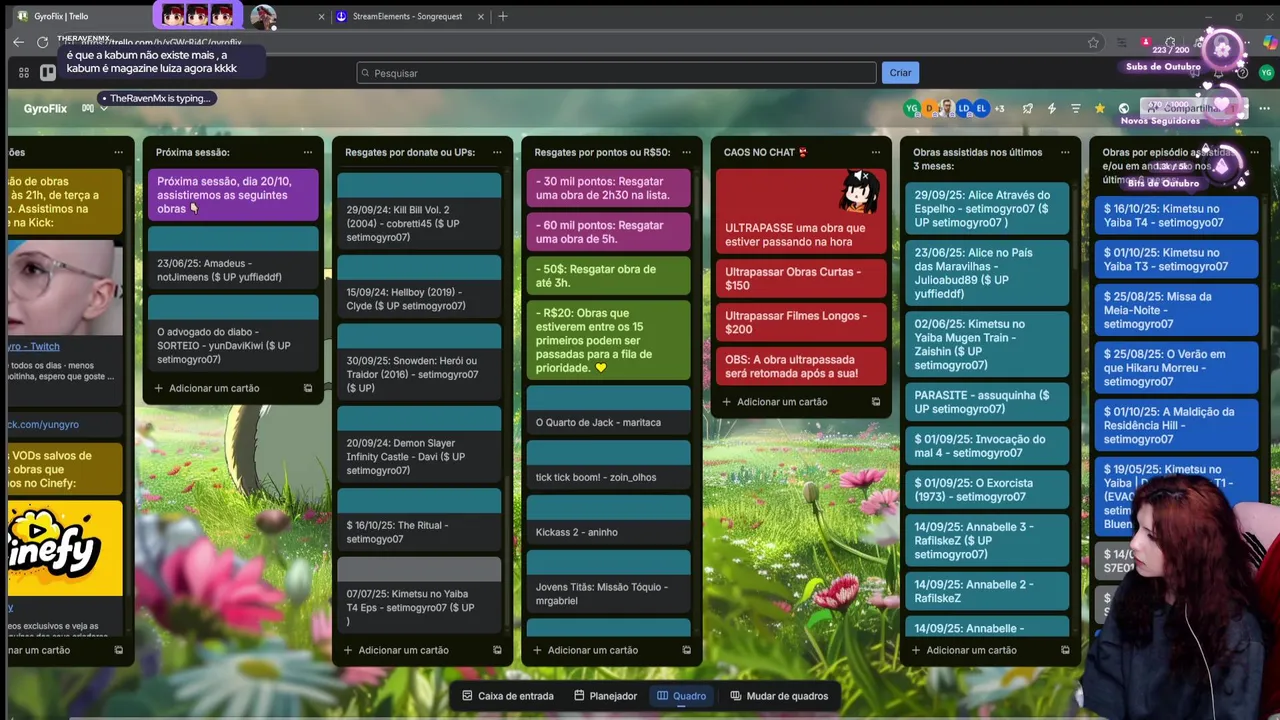Create card from template in Obras assistidas 3 meses
This screenshot has width=1280, height=720.
[x=1065, y=650]
